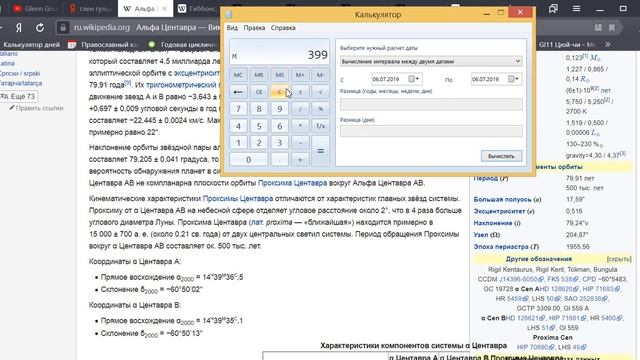Click the M+ memory add key
The image size is (640, 360).
[x=300, y=75]
